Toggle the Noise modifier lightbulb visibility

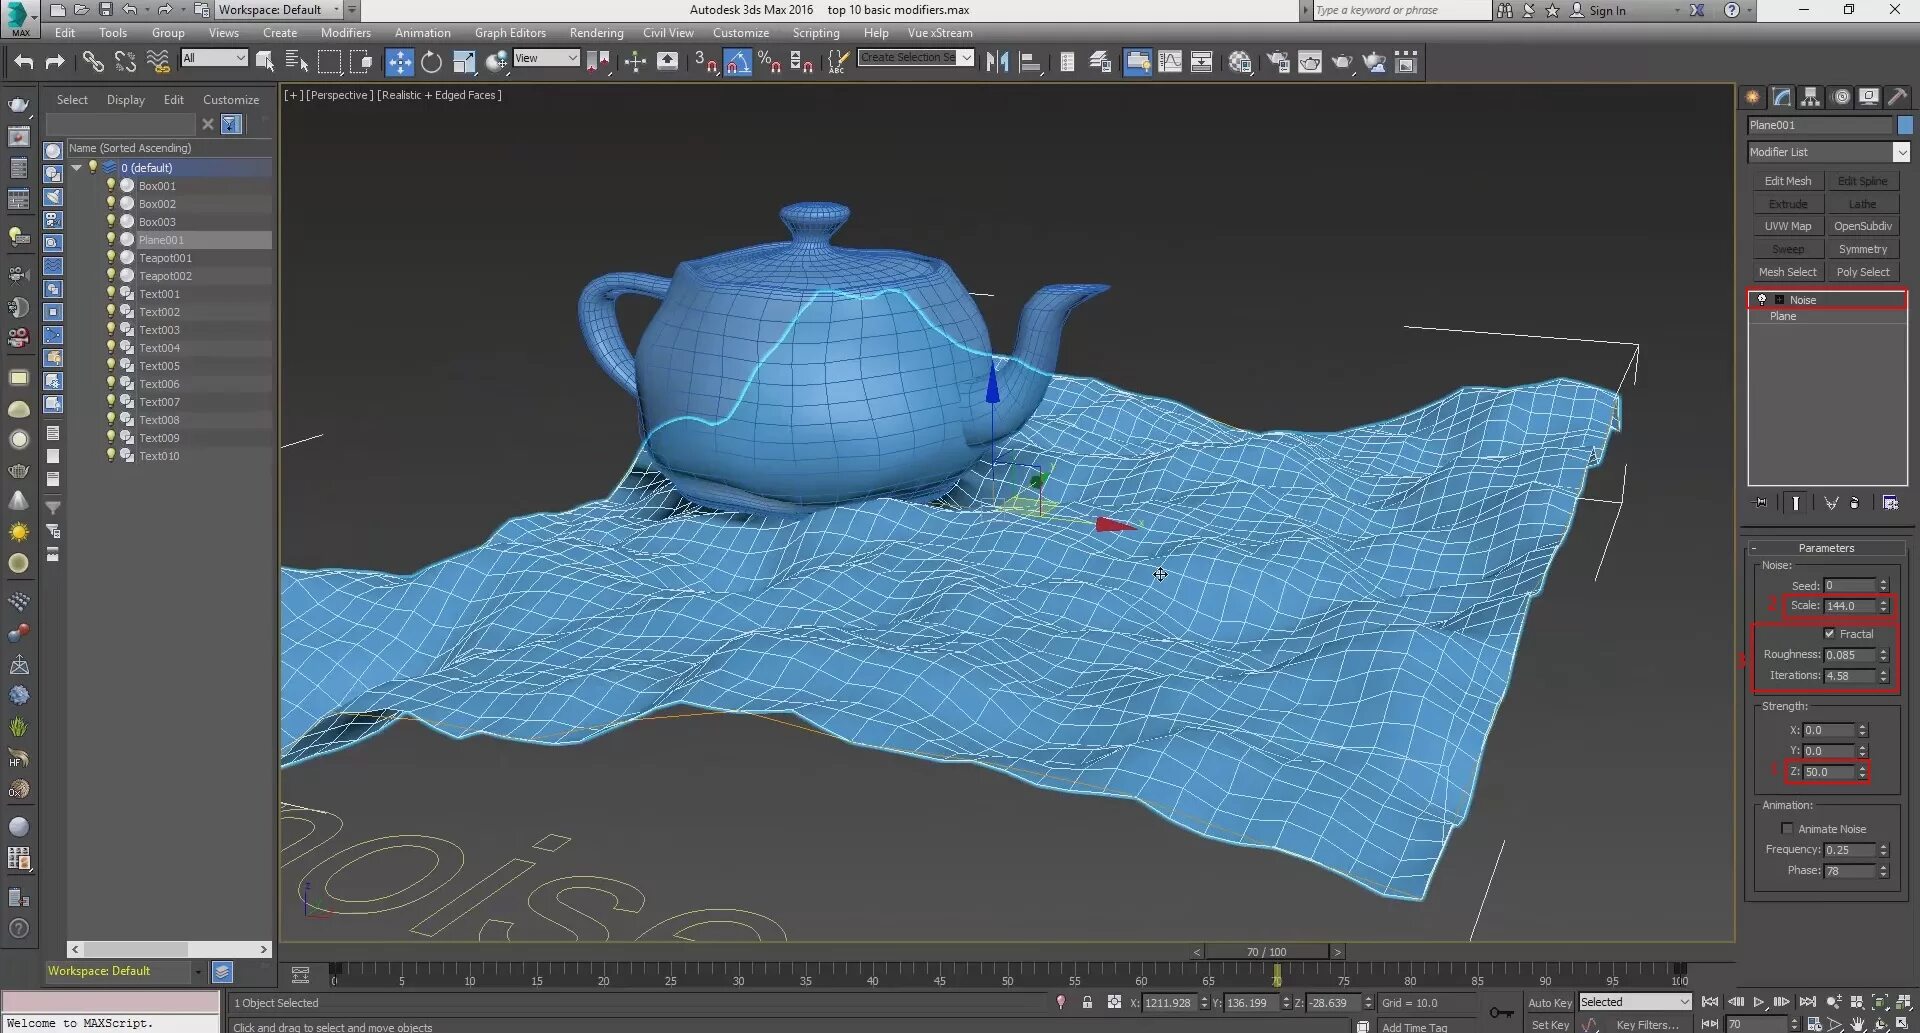click(x=1762, y=300)
